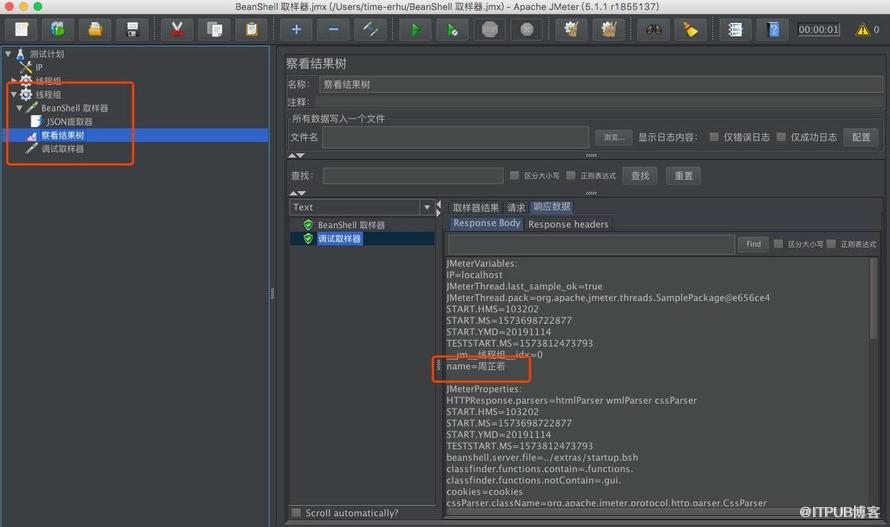Save the test plan

[132, 30]
